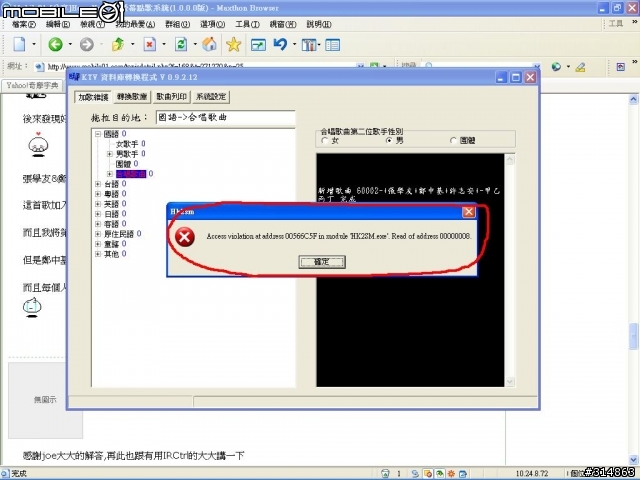The image size is (640, 480).
Task: Open the dropdown arrow beside the up-level icon
Action: click(x=133, y=44)
